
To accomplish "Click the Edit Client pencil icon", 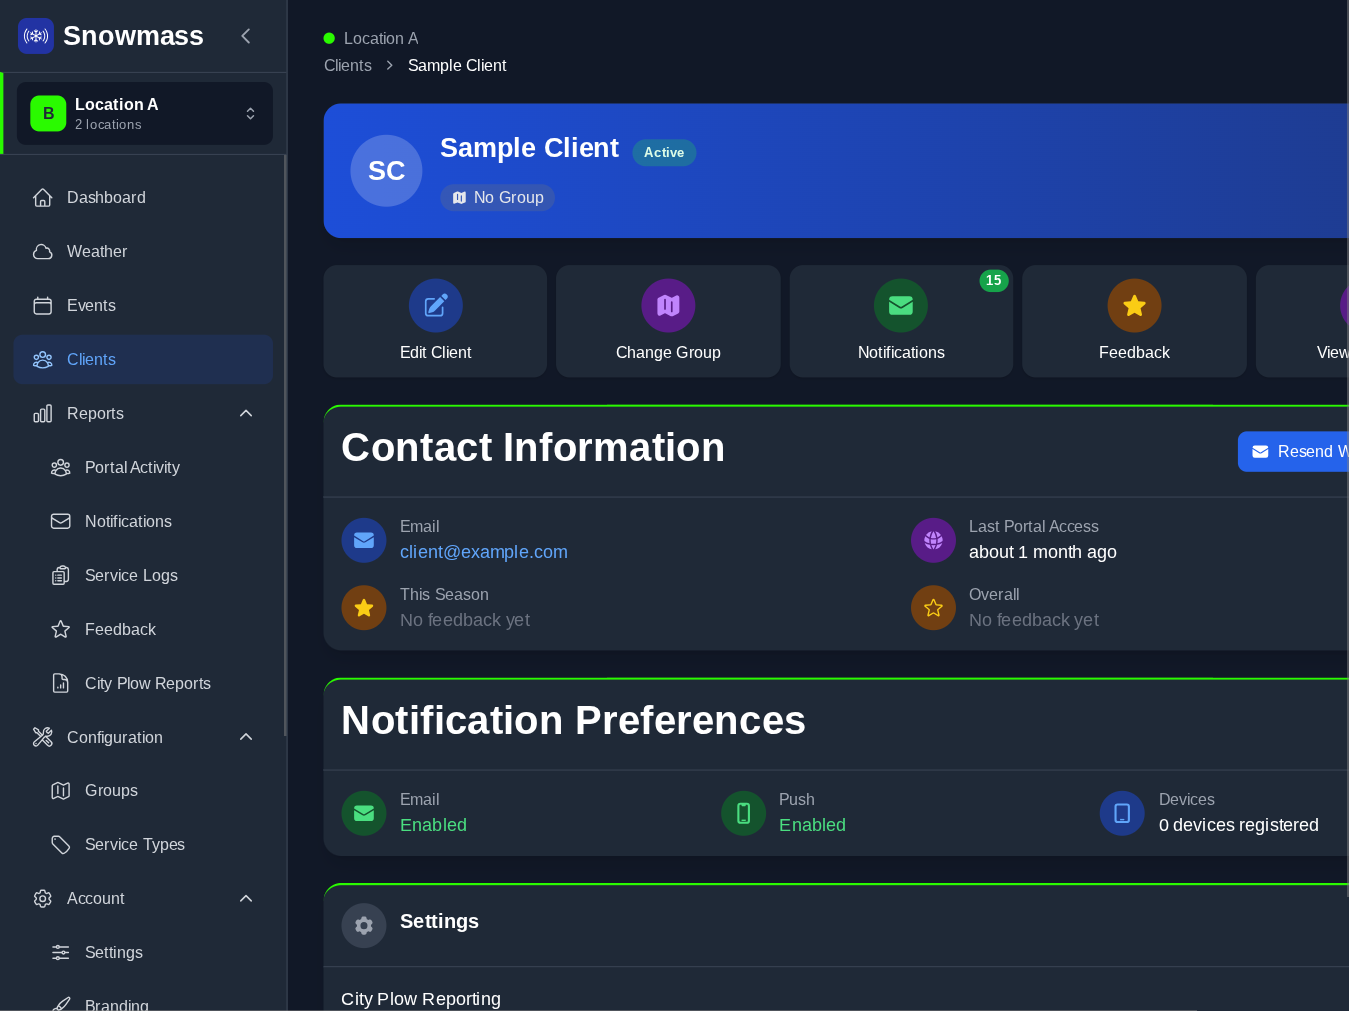I will pyautogui.click(x=435, y=306).
